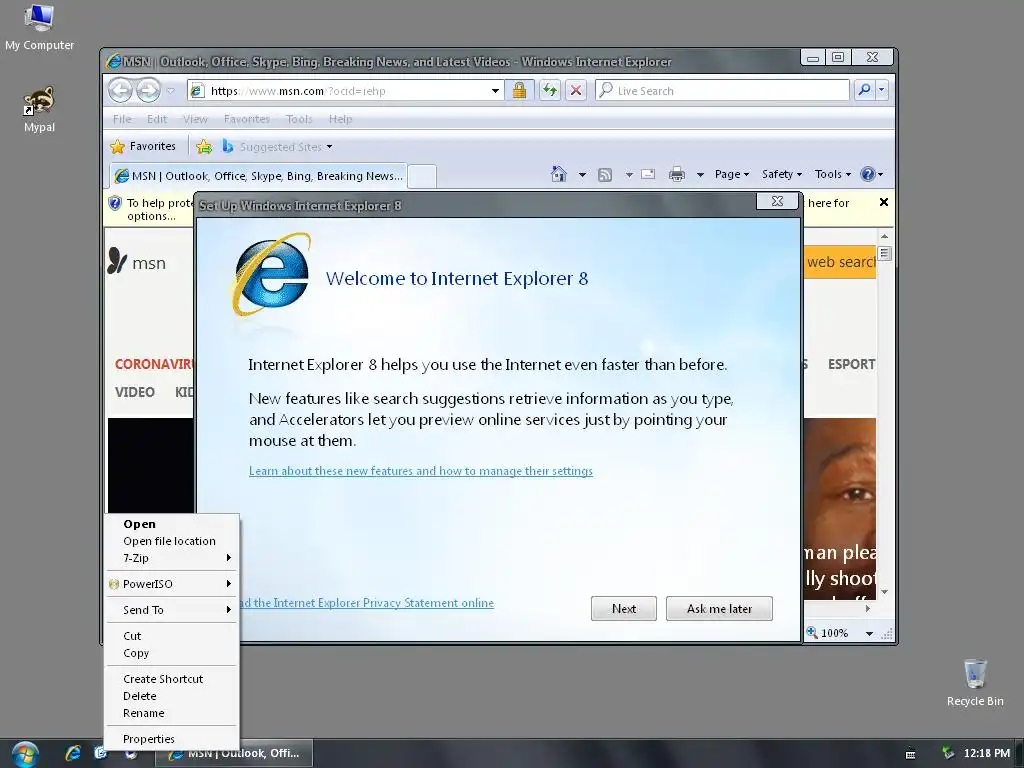
Task: Open a new blank tab button
Action: (x=422, y=176)
